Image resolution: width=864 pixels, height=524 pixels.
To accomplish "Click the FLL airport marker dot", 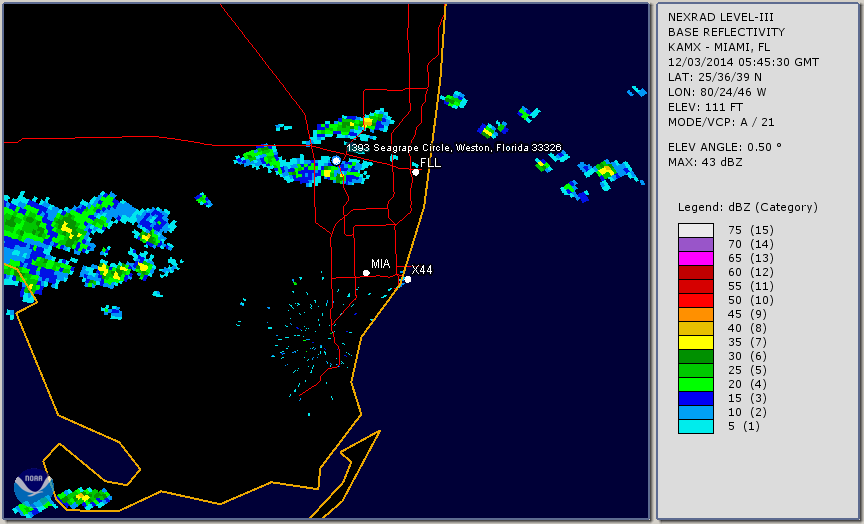I will [416, 172].
